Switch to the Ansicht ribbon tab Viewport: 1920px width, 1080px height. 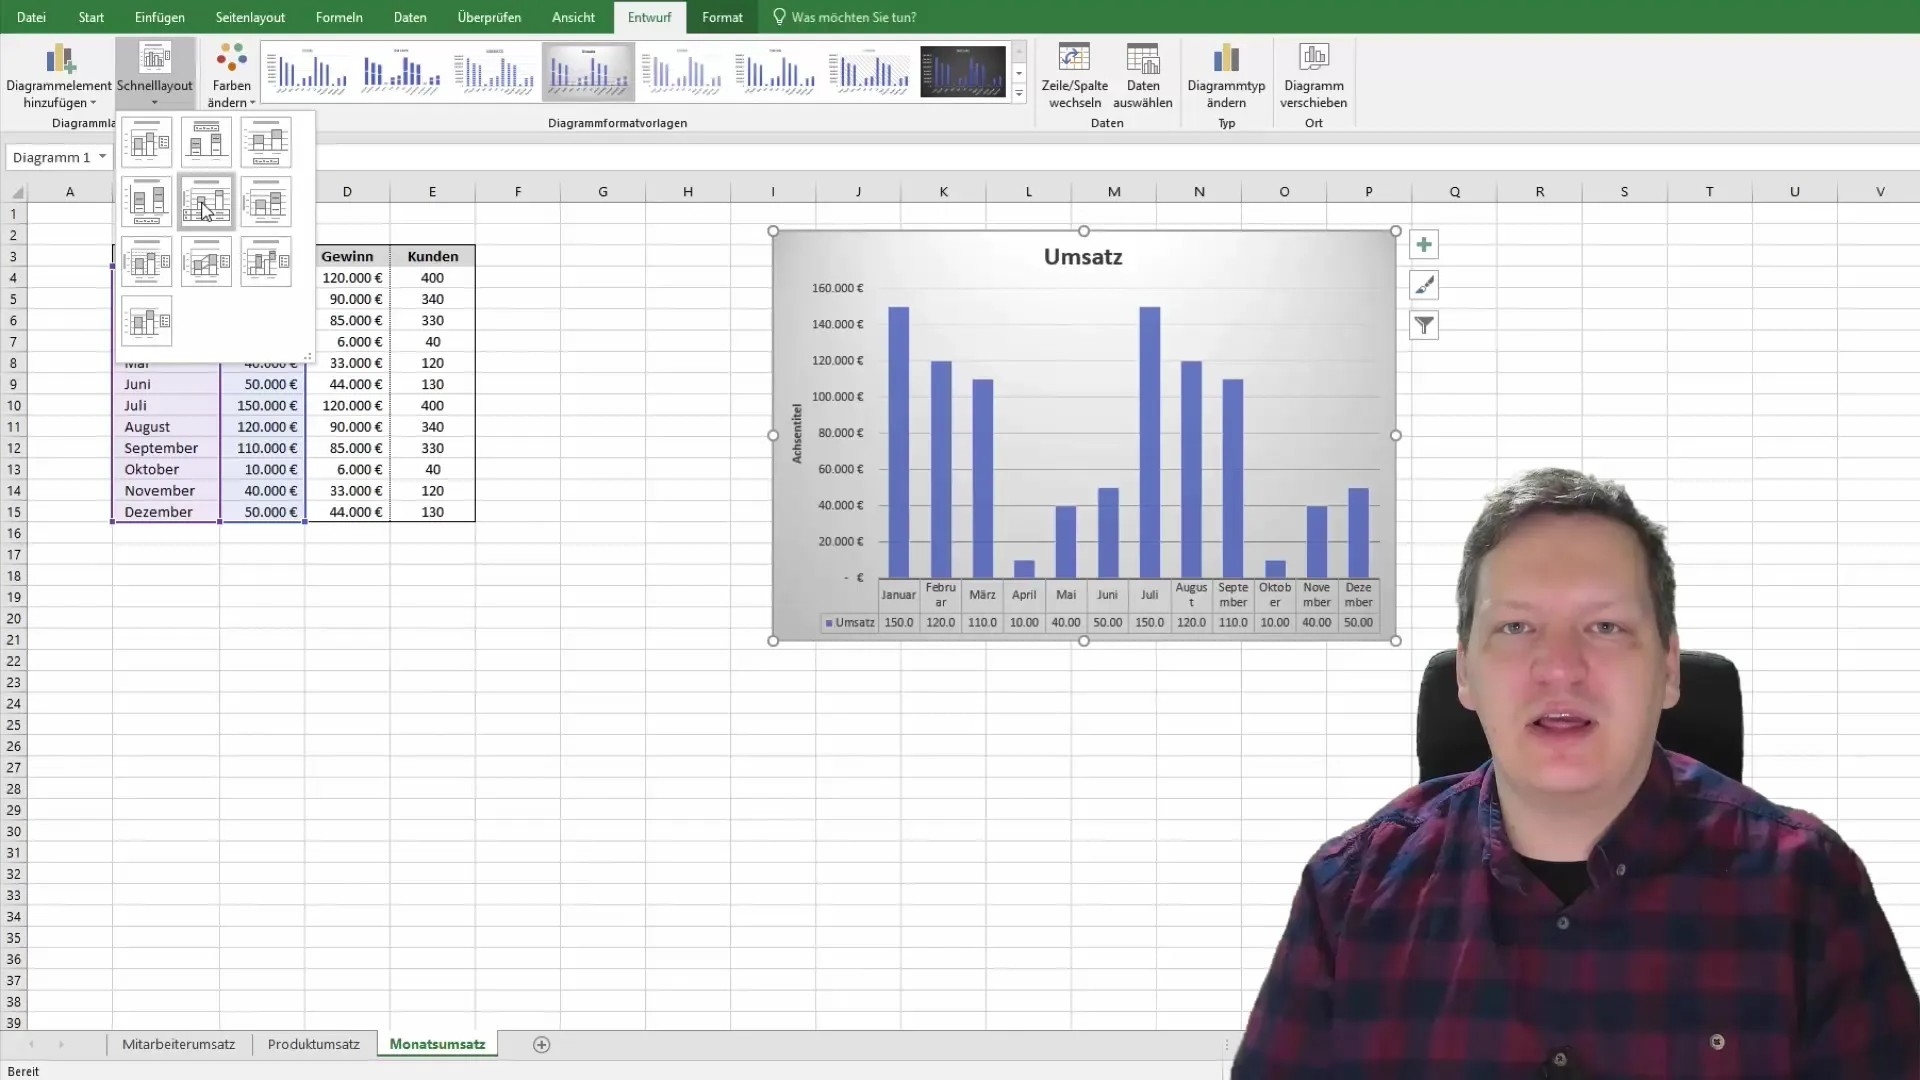573,17
